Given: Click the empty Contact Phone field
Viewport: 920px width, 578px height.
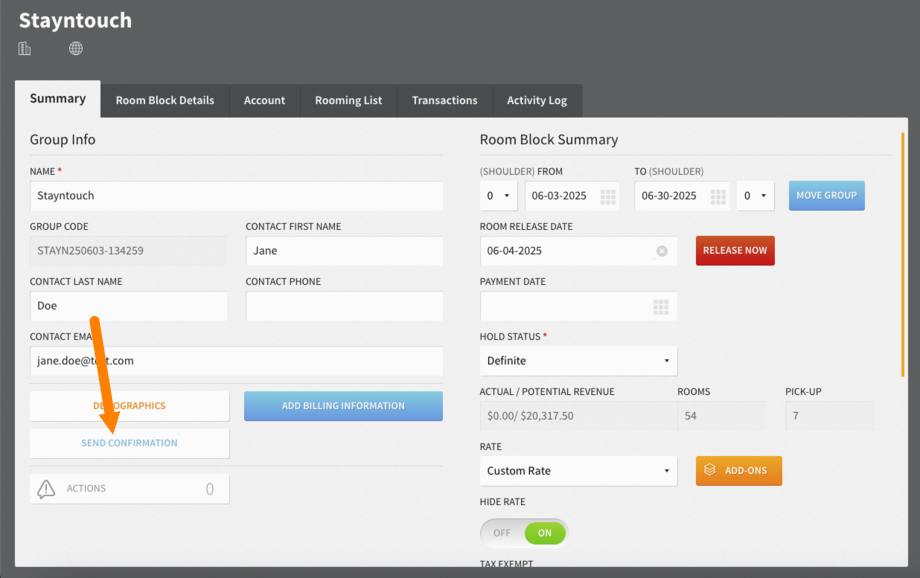Looking at the screenshot, I should coord(344,306).
